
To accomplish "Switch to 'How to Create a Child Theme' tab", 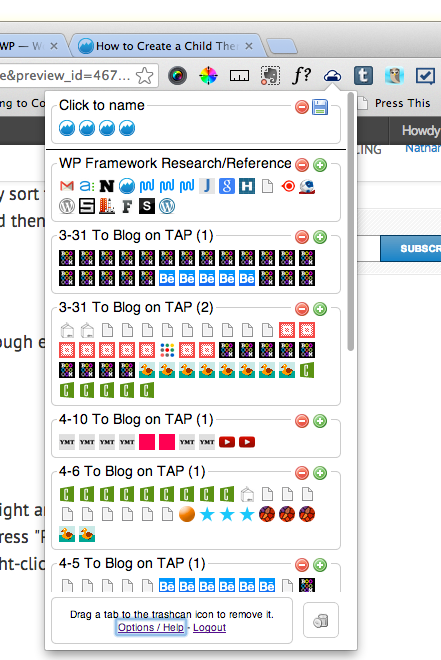I will [167, 46].
